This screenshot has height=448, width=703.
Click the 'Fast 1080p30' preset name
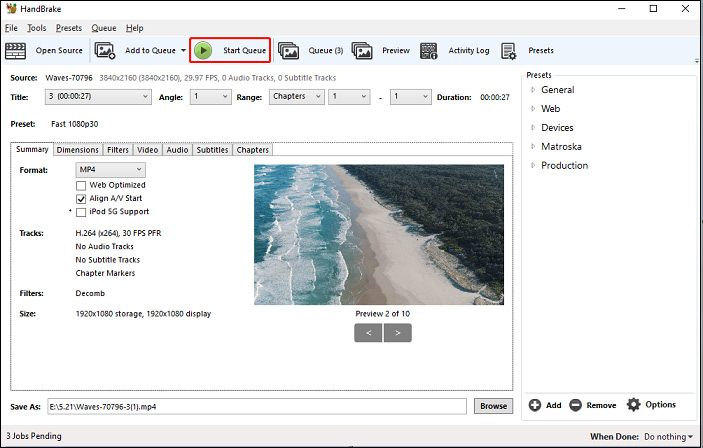click(x=74, y=124)
